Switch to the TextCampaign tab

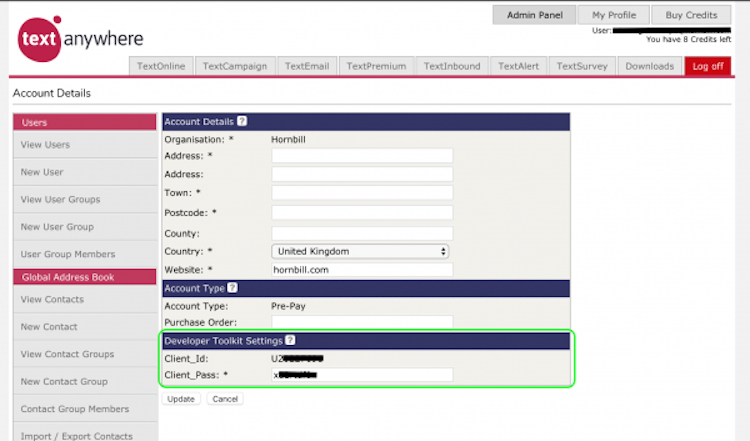[235, 66]
